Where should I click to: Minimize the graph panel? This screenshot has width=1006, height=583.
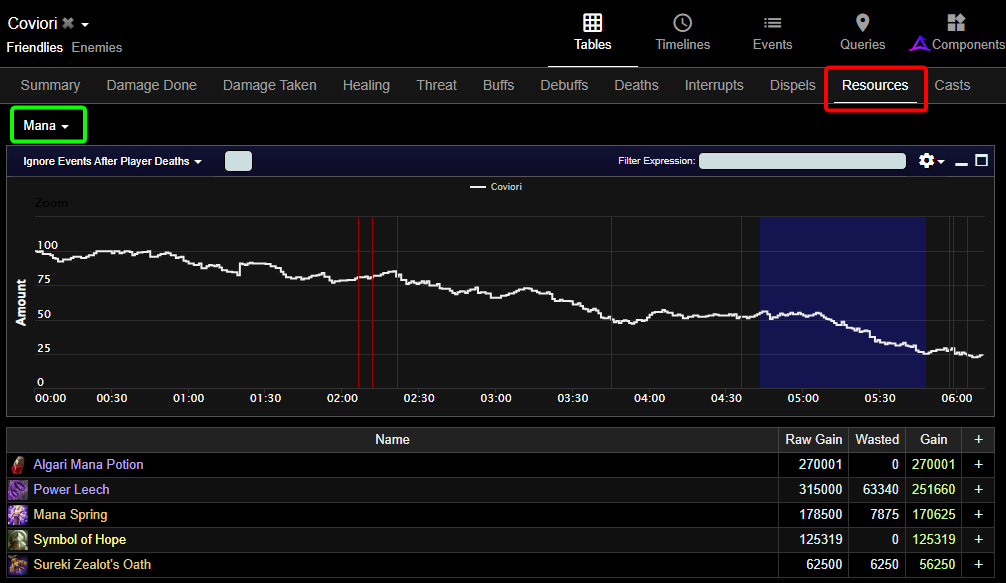pyautogui.click(x=960, y=164)
